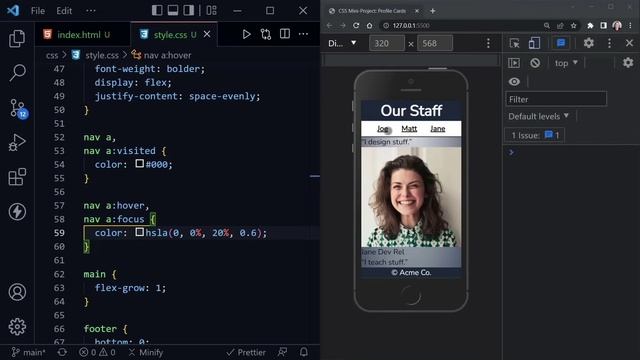The width and height of the screenshot is (640, 360).
Task: Open color picker for hsla swatch
Action: [140, 232]
